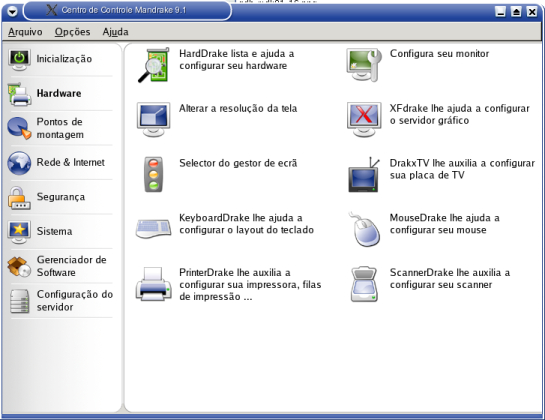This screenshot has height=420, width=545.
Task: Click PrinterDrake impressora description text
Action: click(x=250, y=284)
